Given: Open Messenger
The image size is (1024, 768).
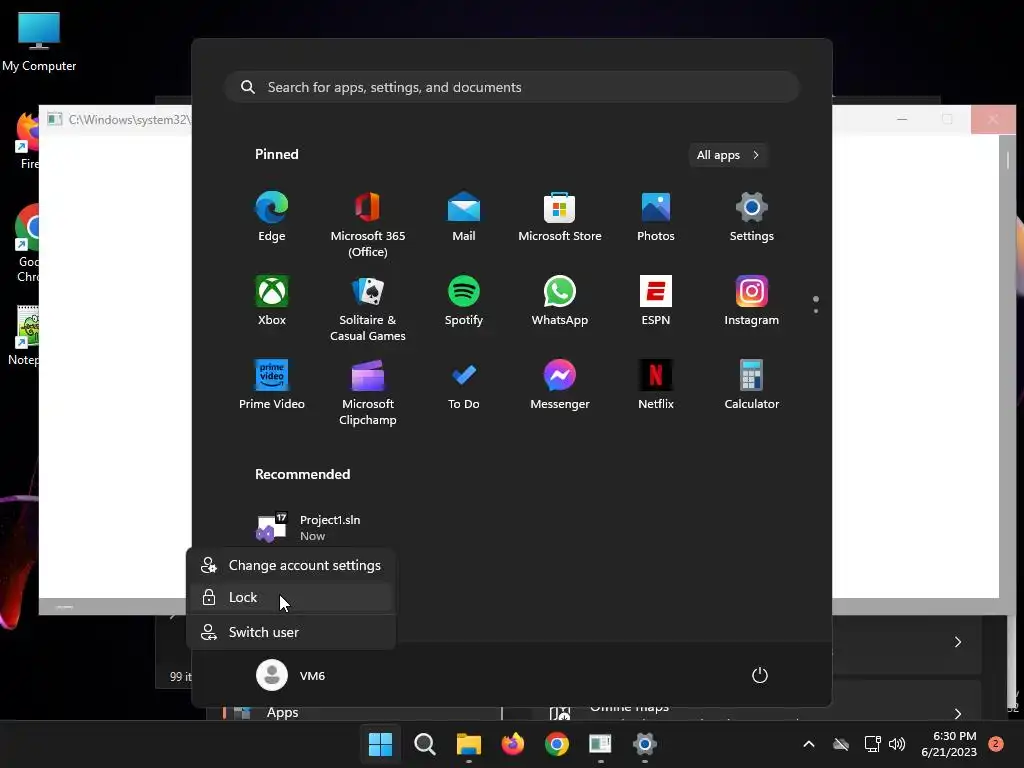Looking at the screenshot, I should click(x=560, y=385).
